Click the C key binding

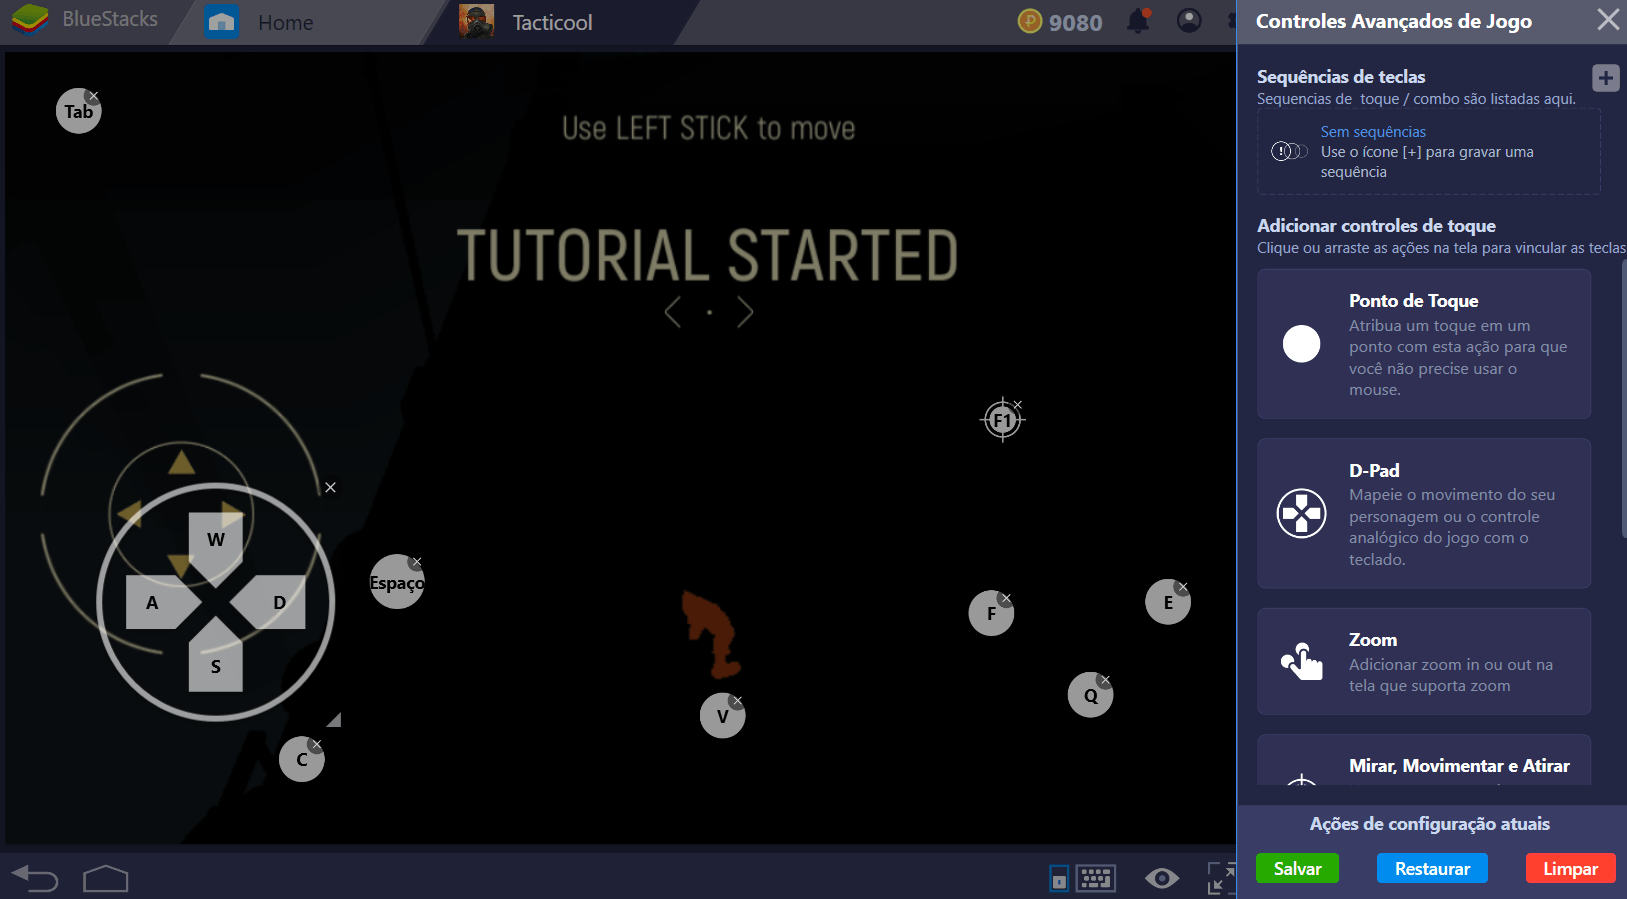tap(302, 759)
